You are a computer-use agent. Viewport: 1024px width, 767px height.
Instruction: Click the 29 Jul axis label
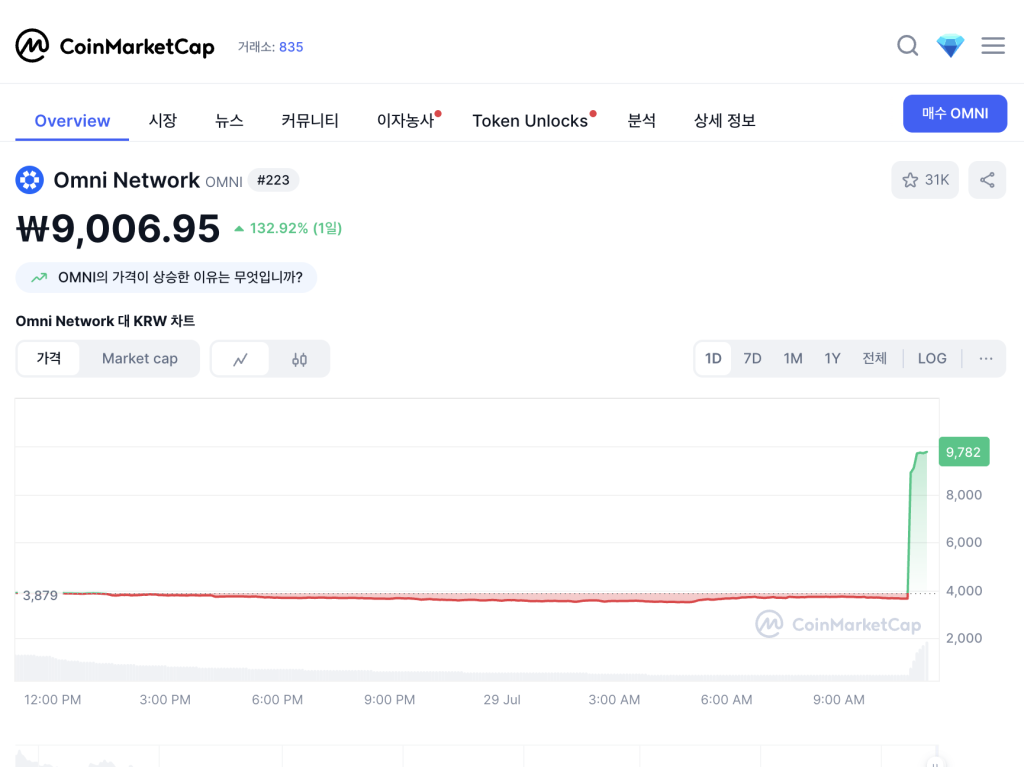(502, 700)
